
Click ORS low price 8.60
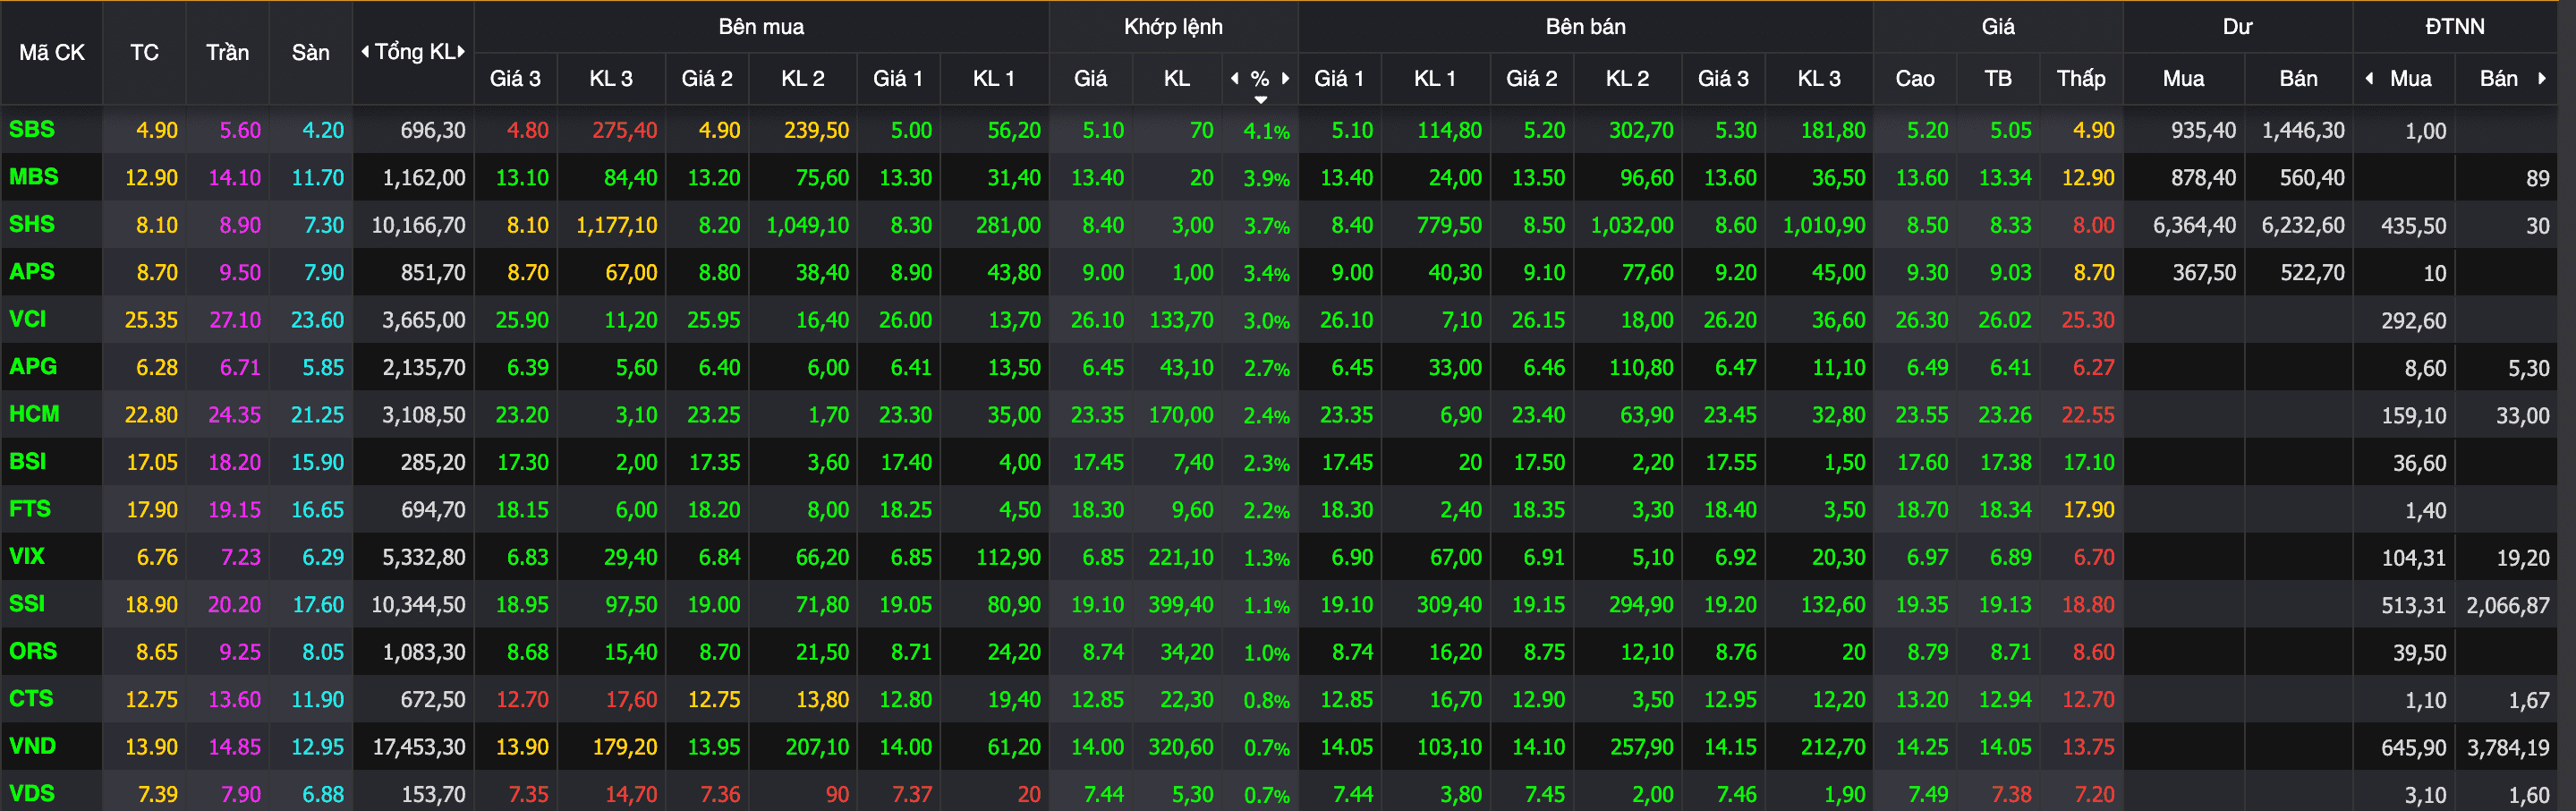point(2093,652)
